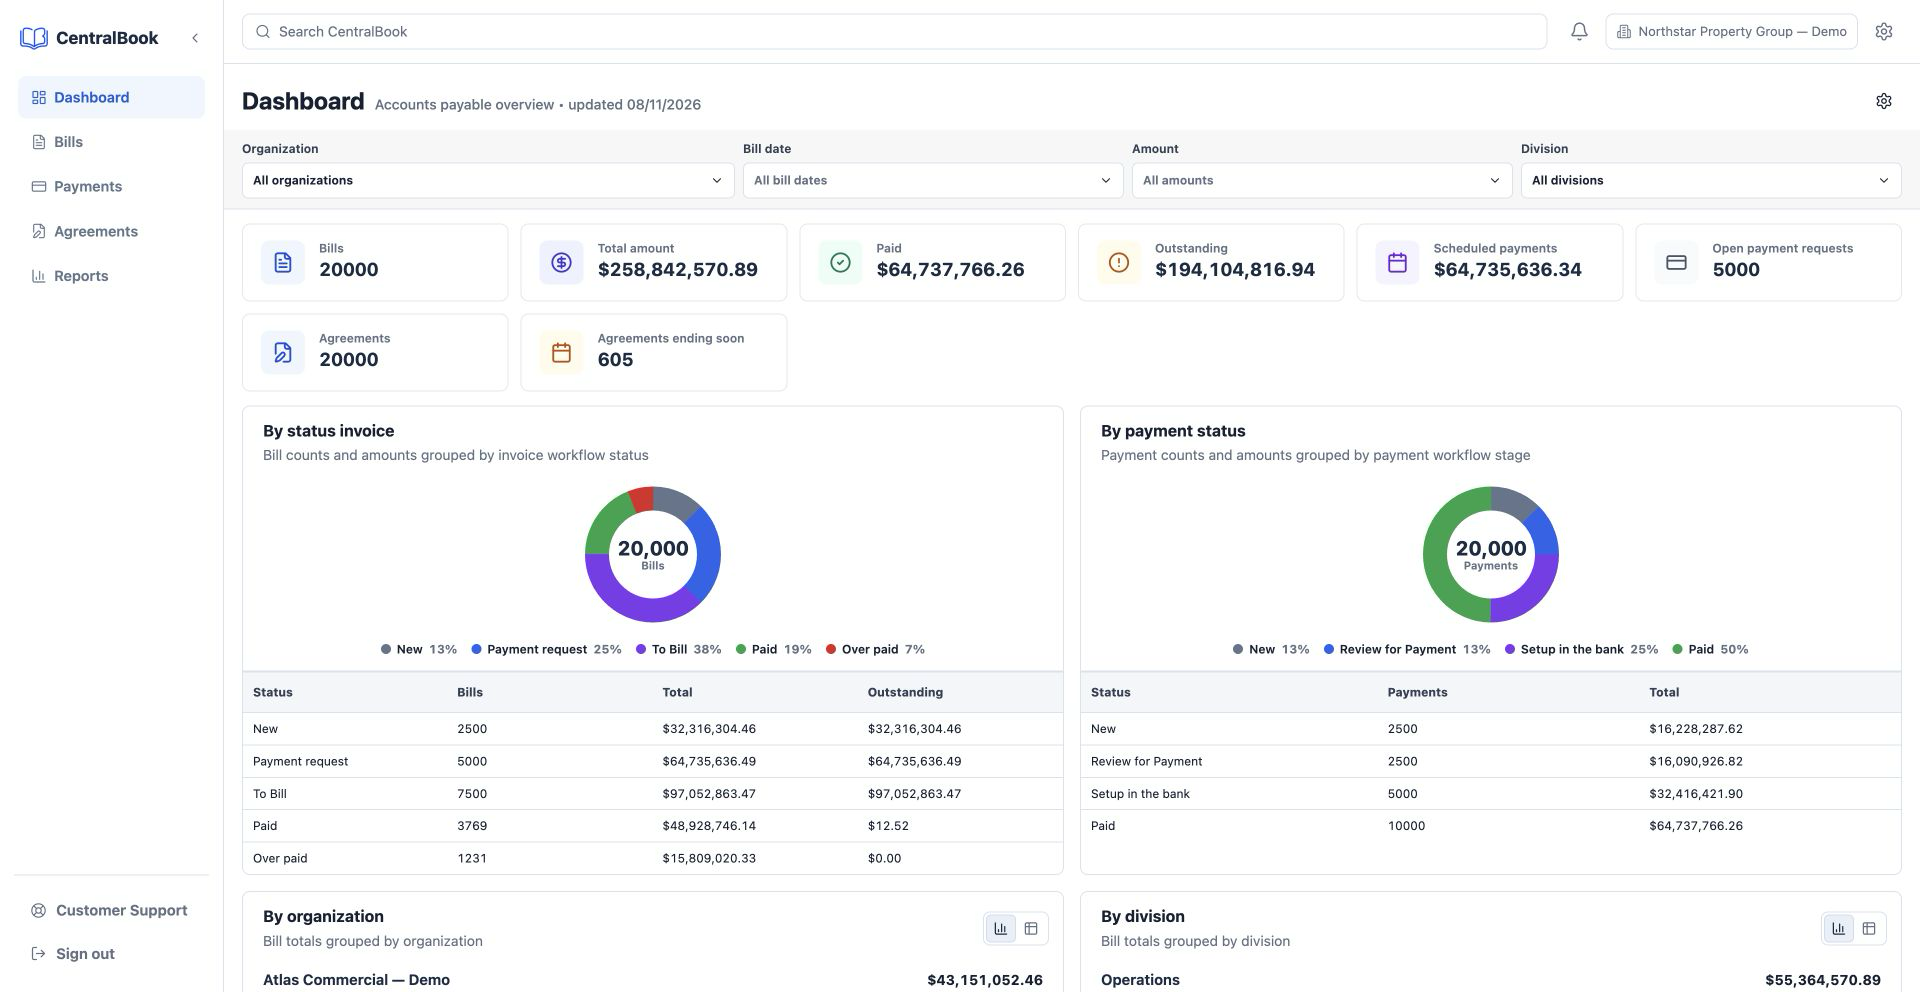Open the Bill date dropdown
Screen dimensions: 1920x992
[933, 181]
